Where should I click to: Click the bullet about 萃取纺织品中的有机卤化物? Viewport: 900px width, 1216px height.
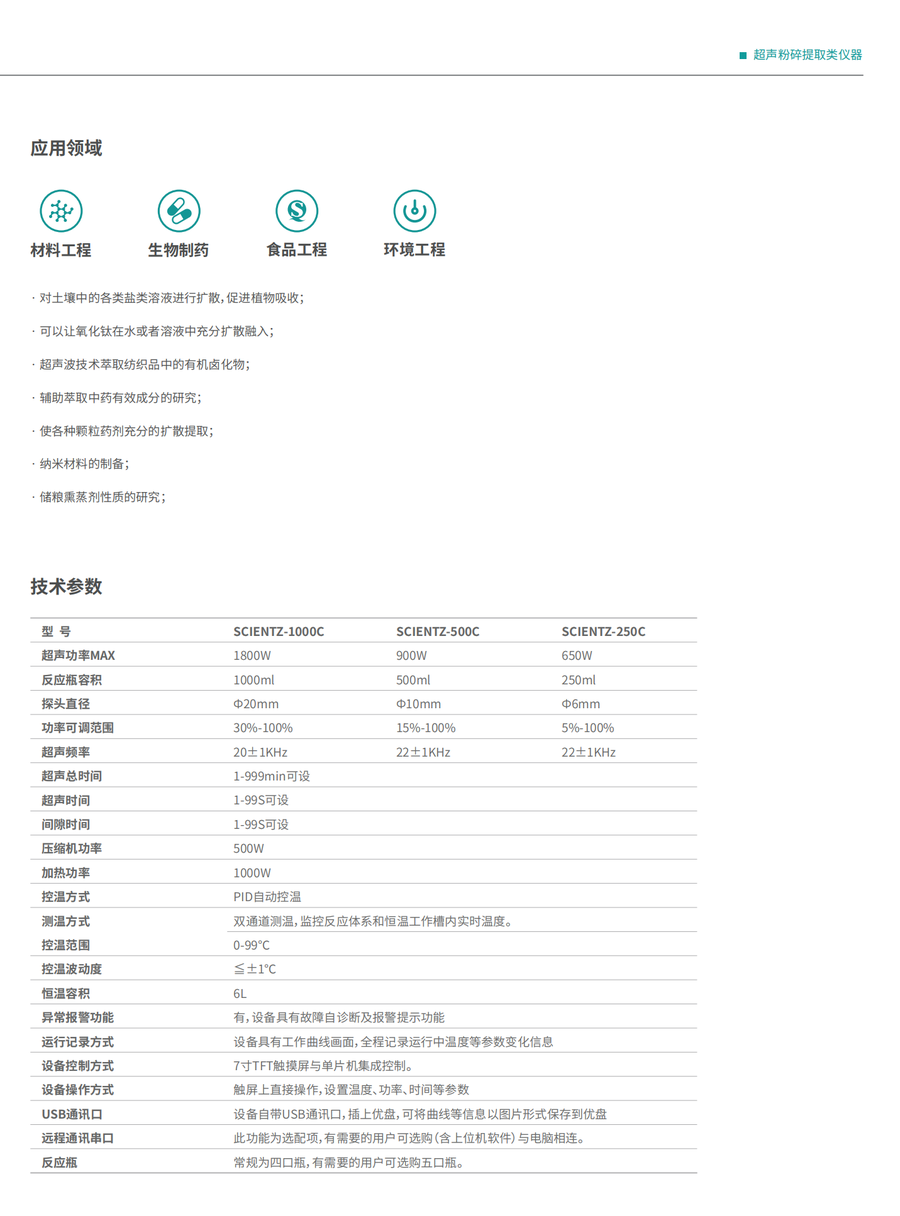pos(140,364)
